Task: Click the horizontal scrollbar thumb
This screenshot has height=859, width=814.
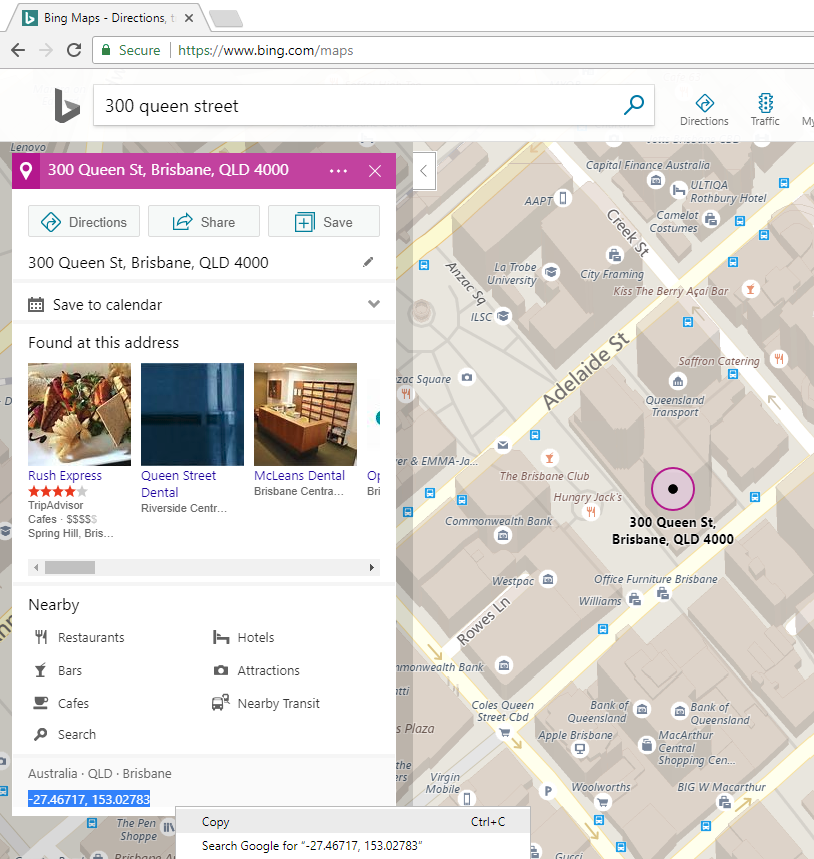Action: click(x=70, y=568)
